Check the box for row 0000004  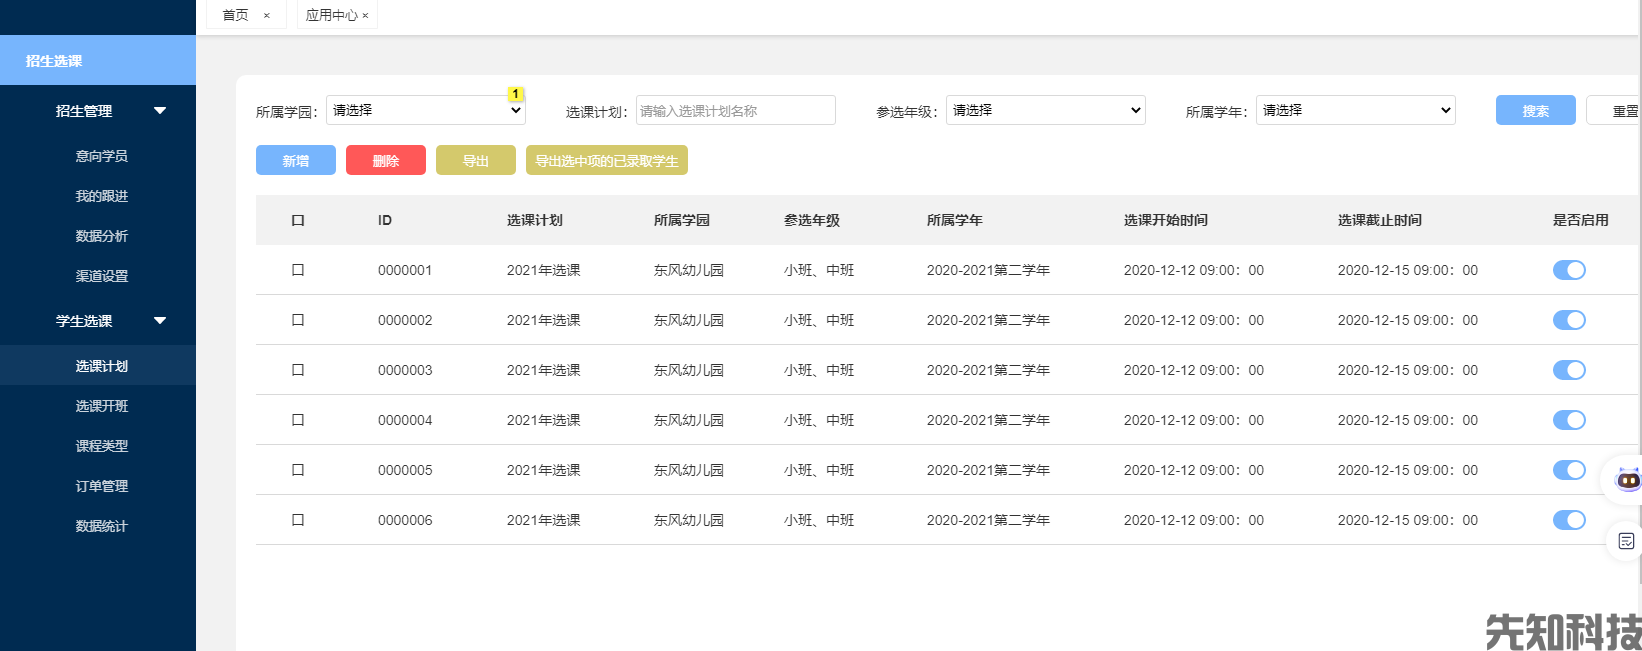(x=298, y=420)
